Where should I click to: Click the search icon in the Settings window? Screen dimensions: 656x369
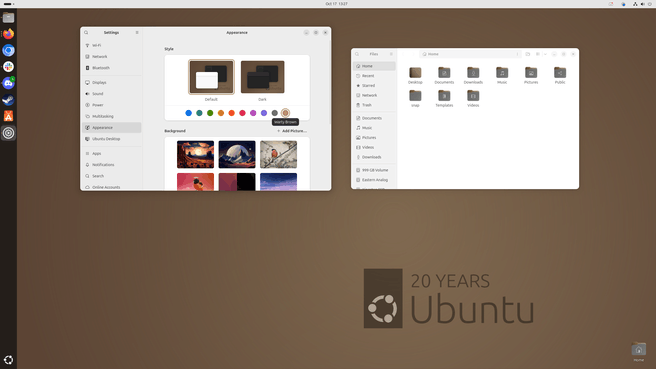(86, 33)
